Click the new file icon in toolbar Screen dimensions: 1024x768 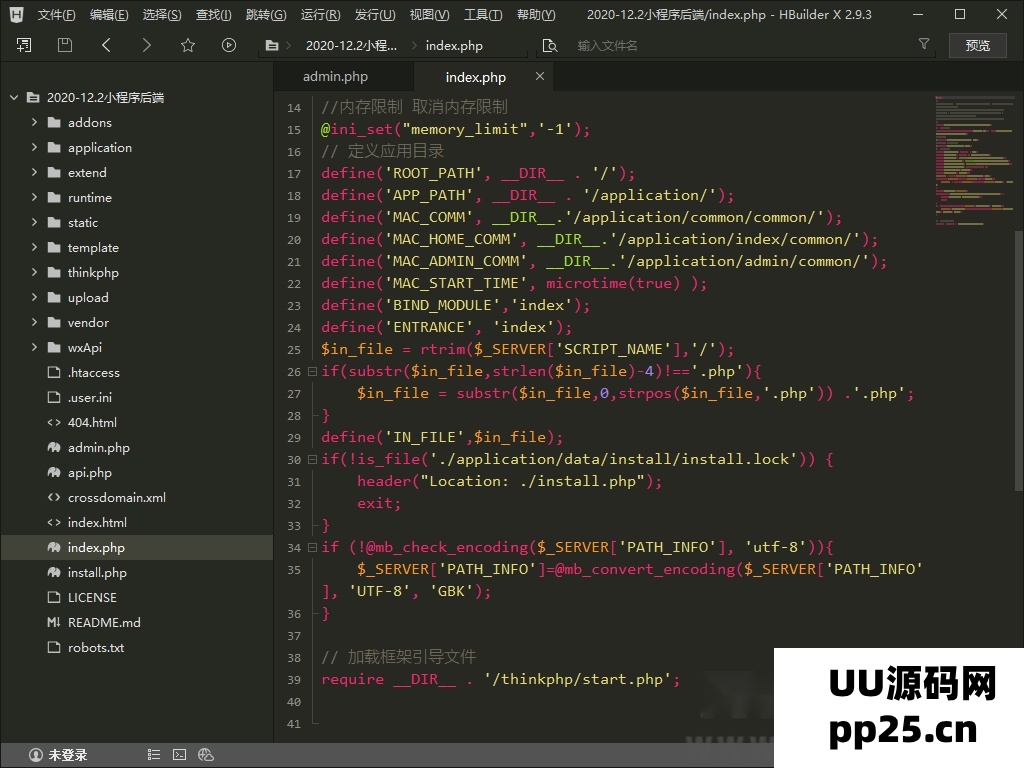(x=24, y=45)
